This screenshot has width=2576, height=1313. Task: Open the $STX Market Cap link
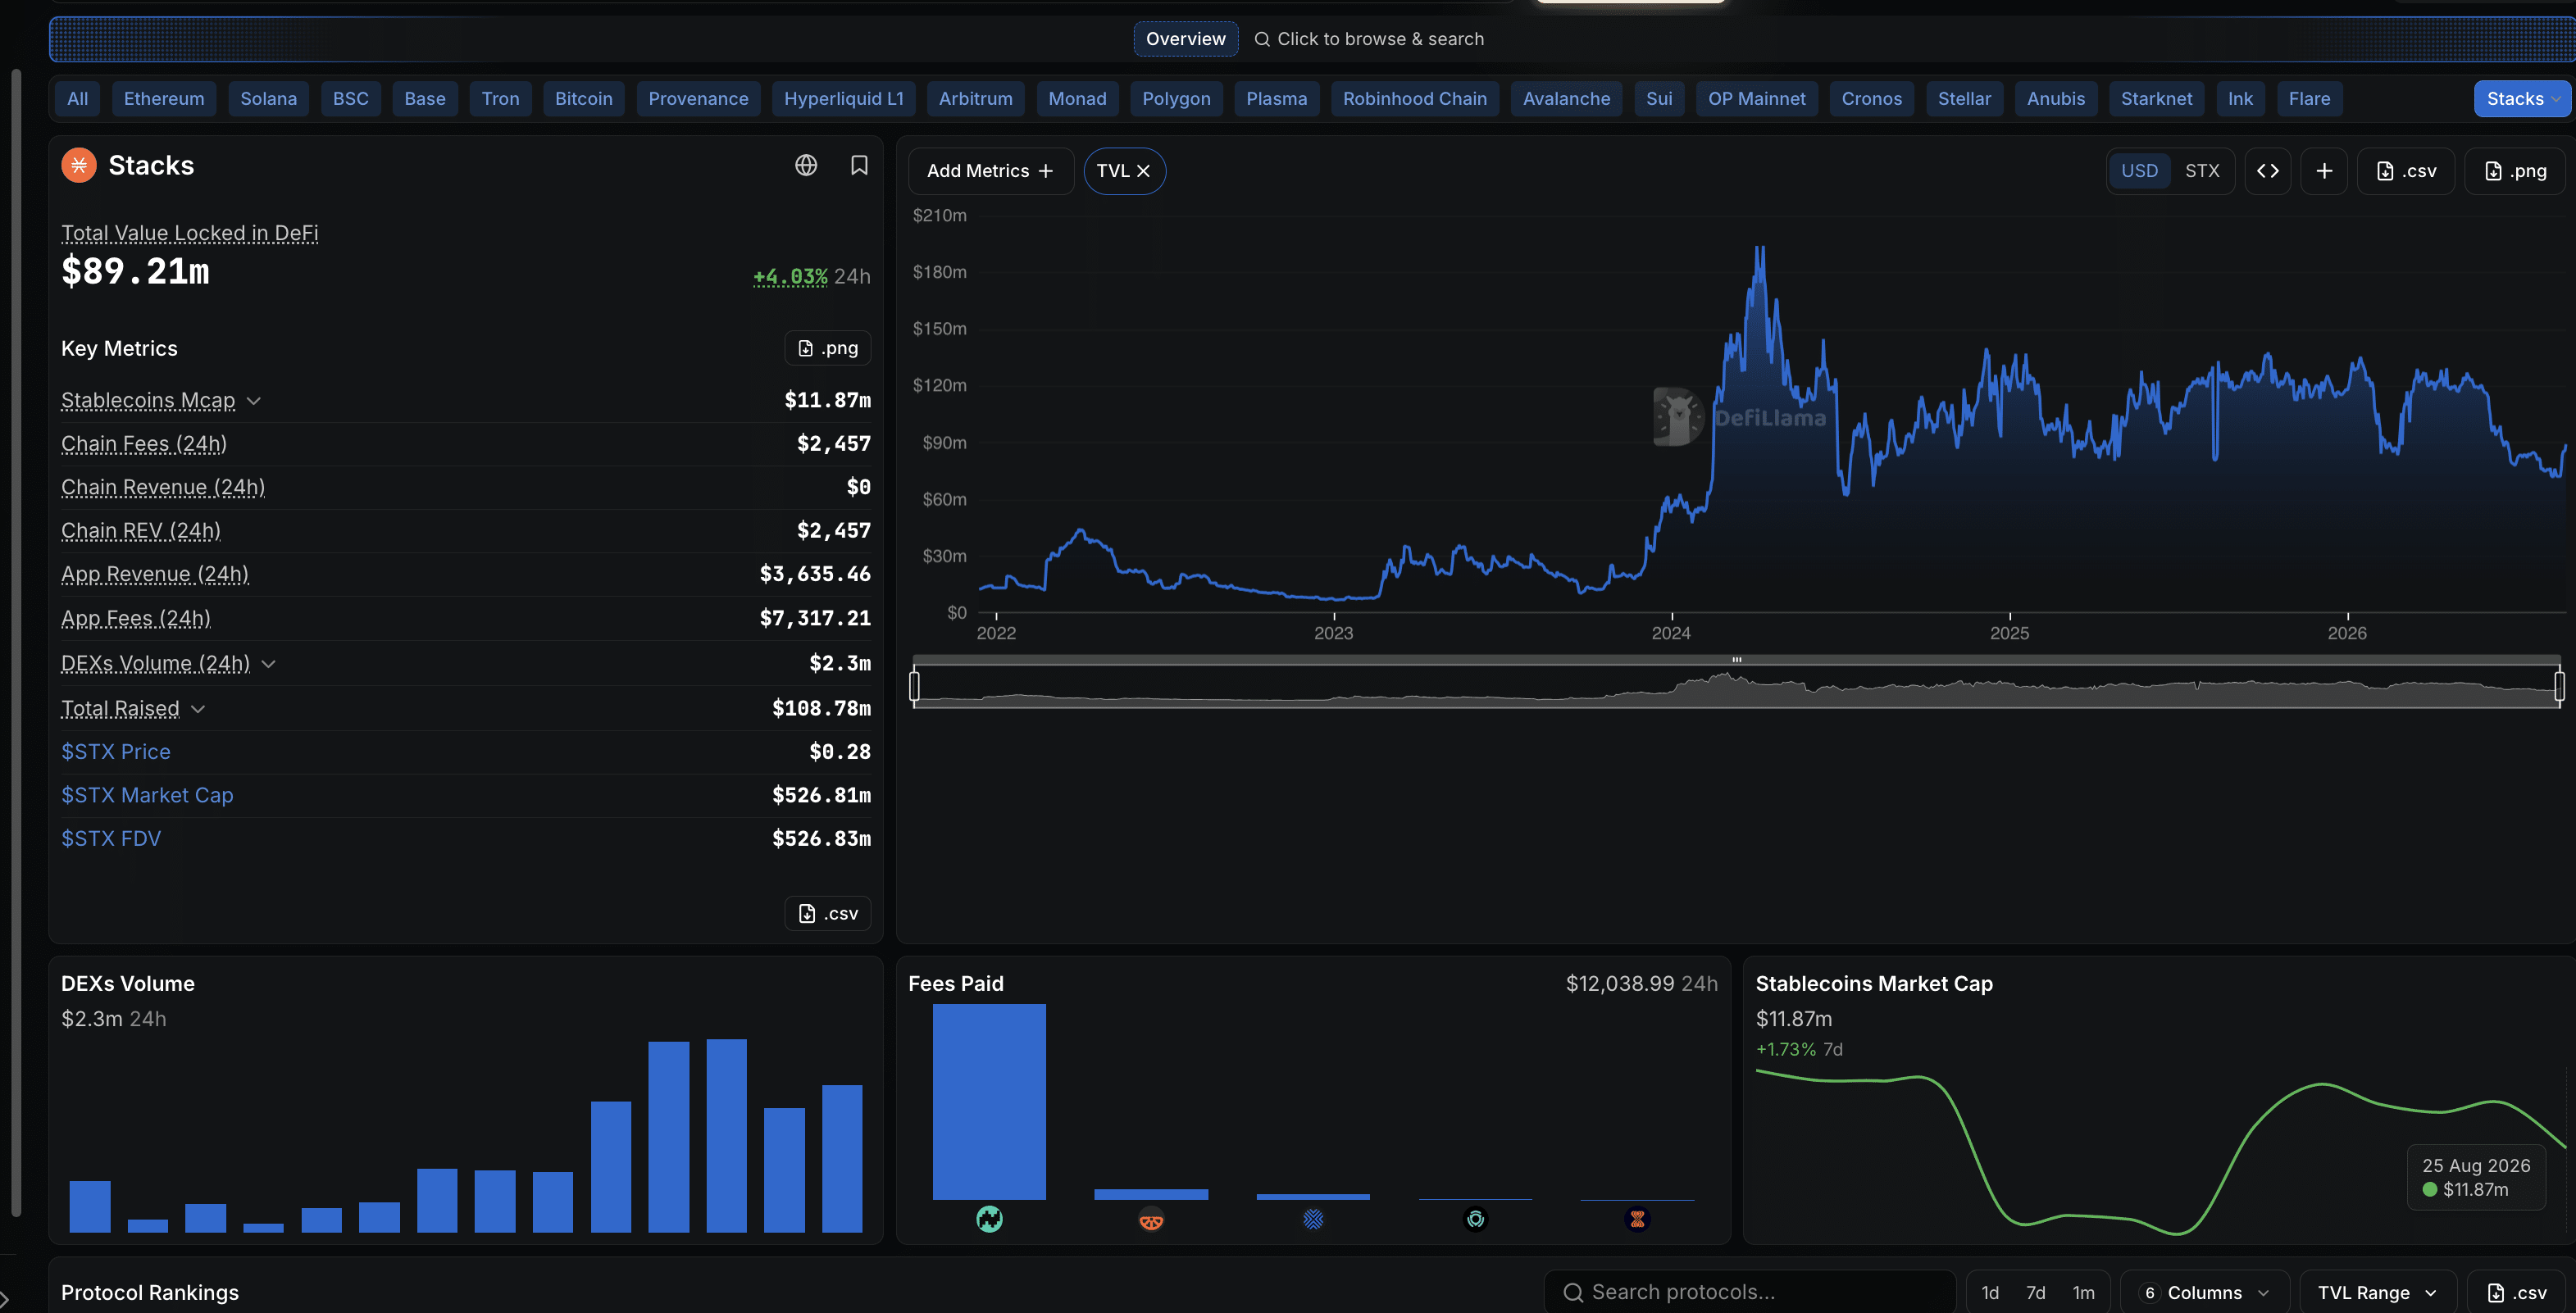pos(147,795)
